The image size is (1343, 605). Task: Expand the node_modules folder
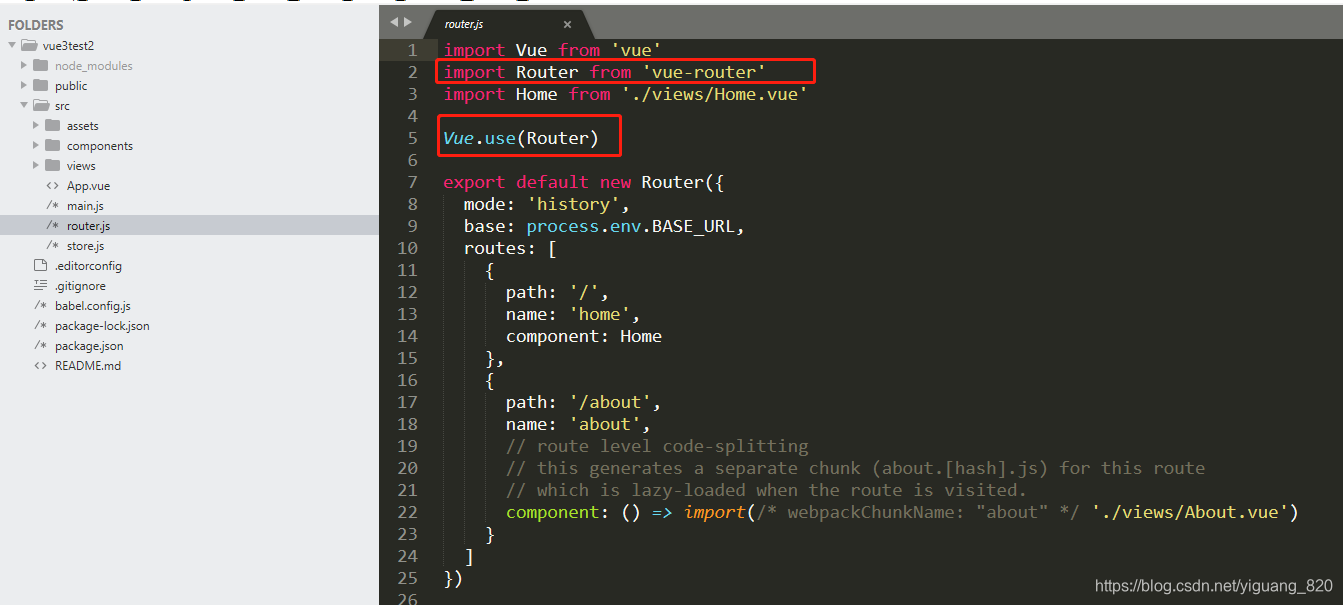pyautogui.click(x=24, y=65)
